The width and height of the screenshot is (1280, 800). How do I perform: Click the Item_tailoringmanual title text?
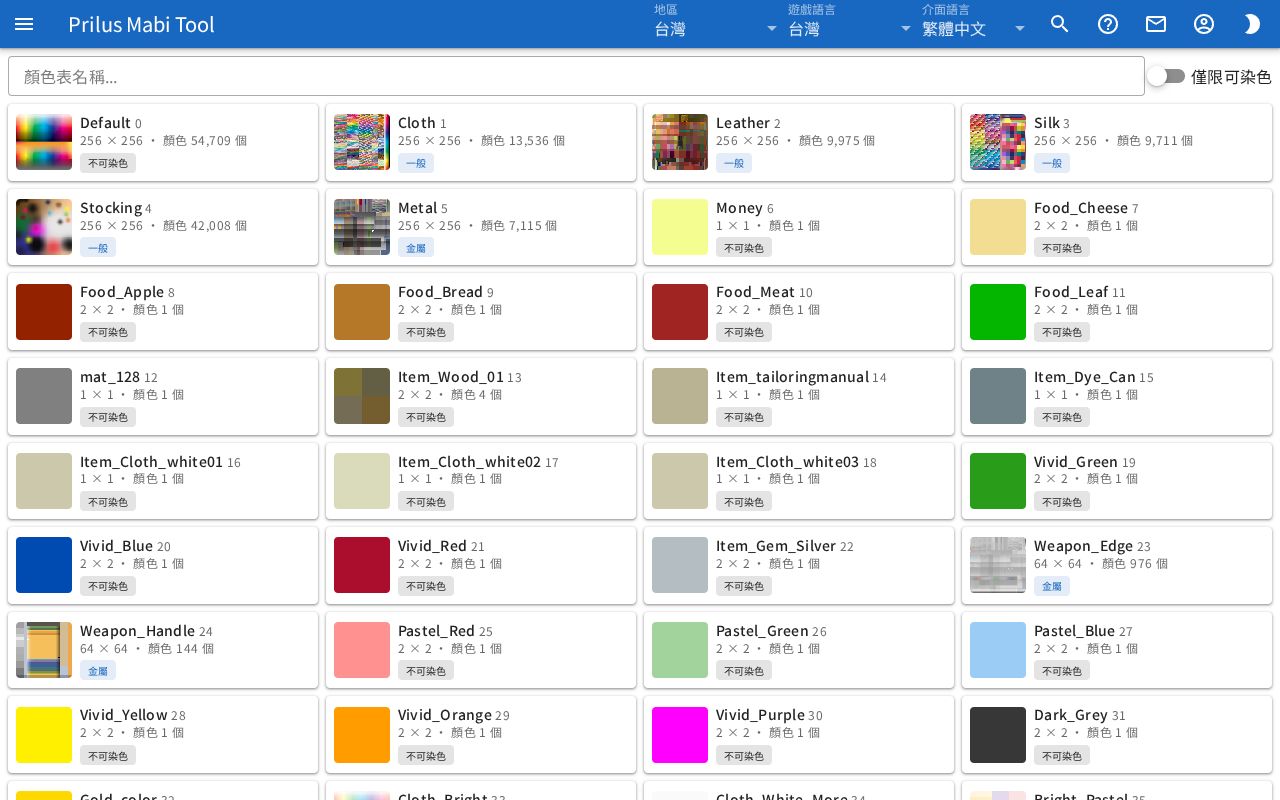click(792, 377)
